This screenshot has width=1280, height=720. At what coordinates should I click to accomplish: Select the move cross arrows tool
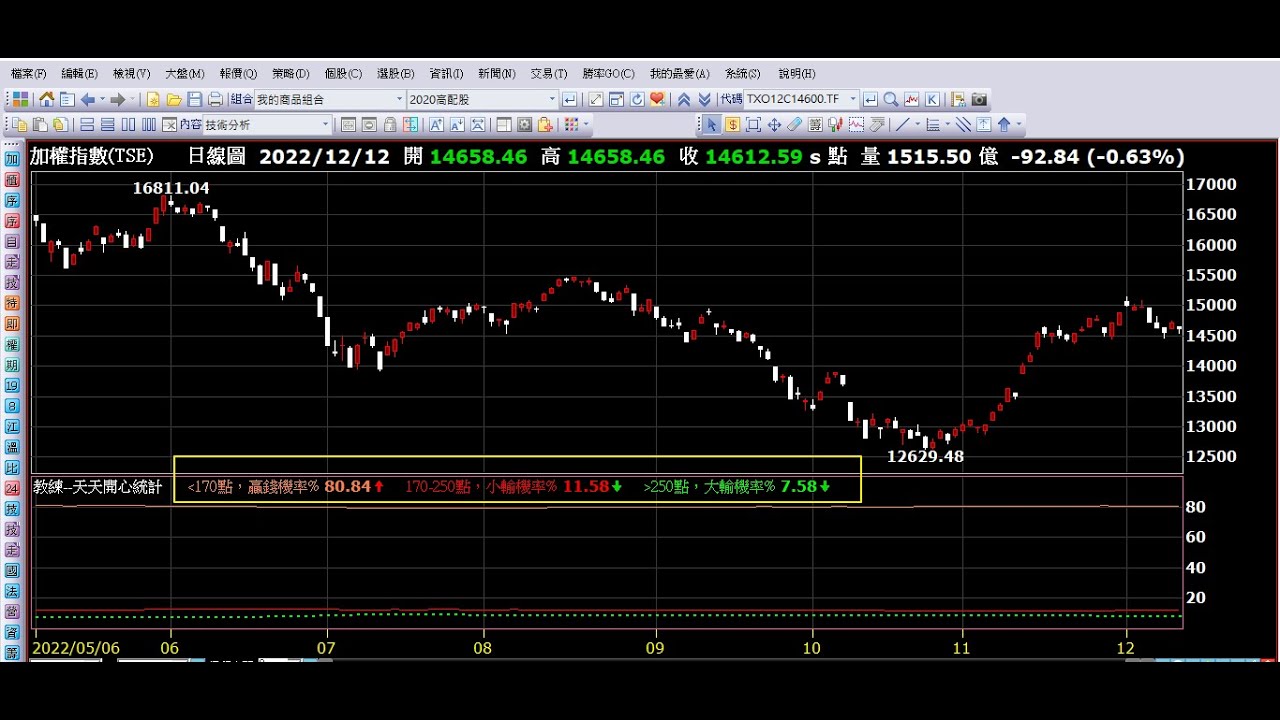[774, 125]
